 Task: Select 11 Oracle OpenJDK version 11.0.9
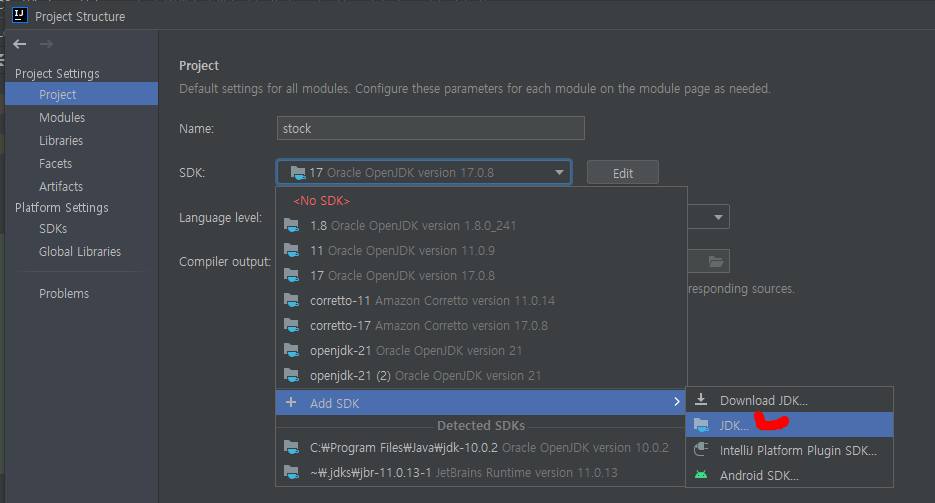click(x=481, y=250)
